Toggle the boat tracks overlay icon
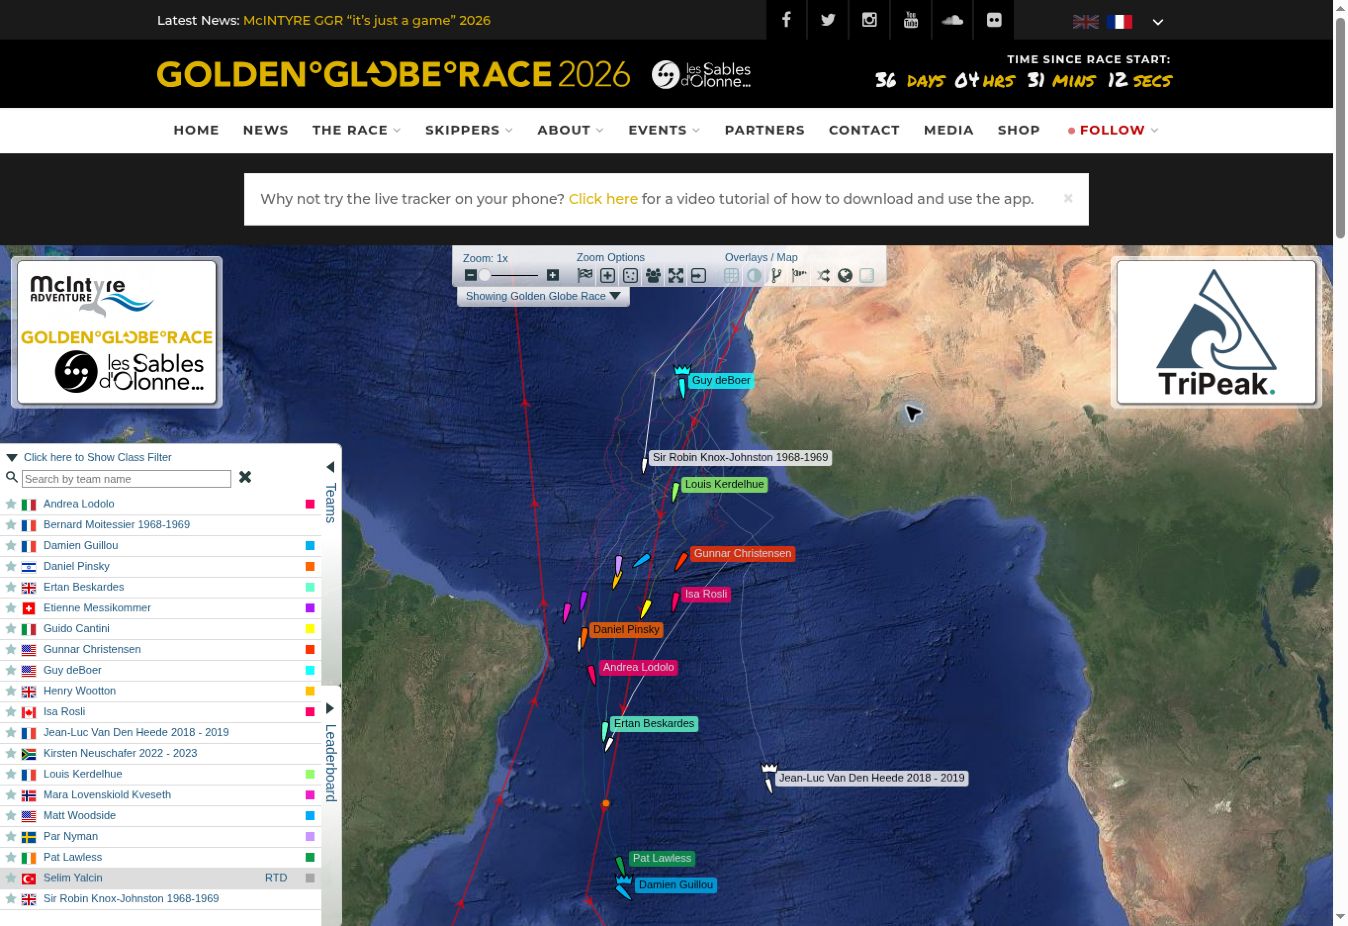1348x926 pixels. (776, 276)
